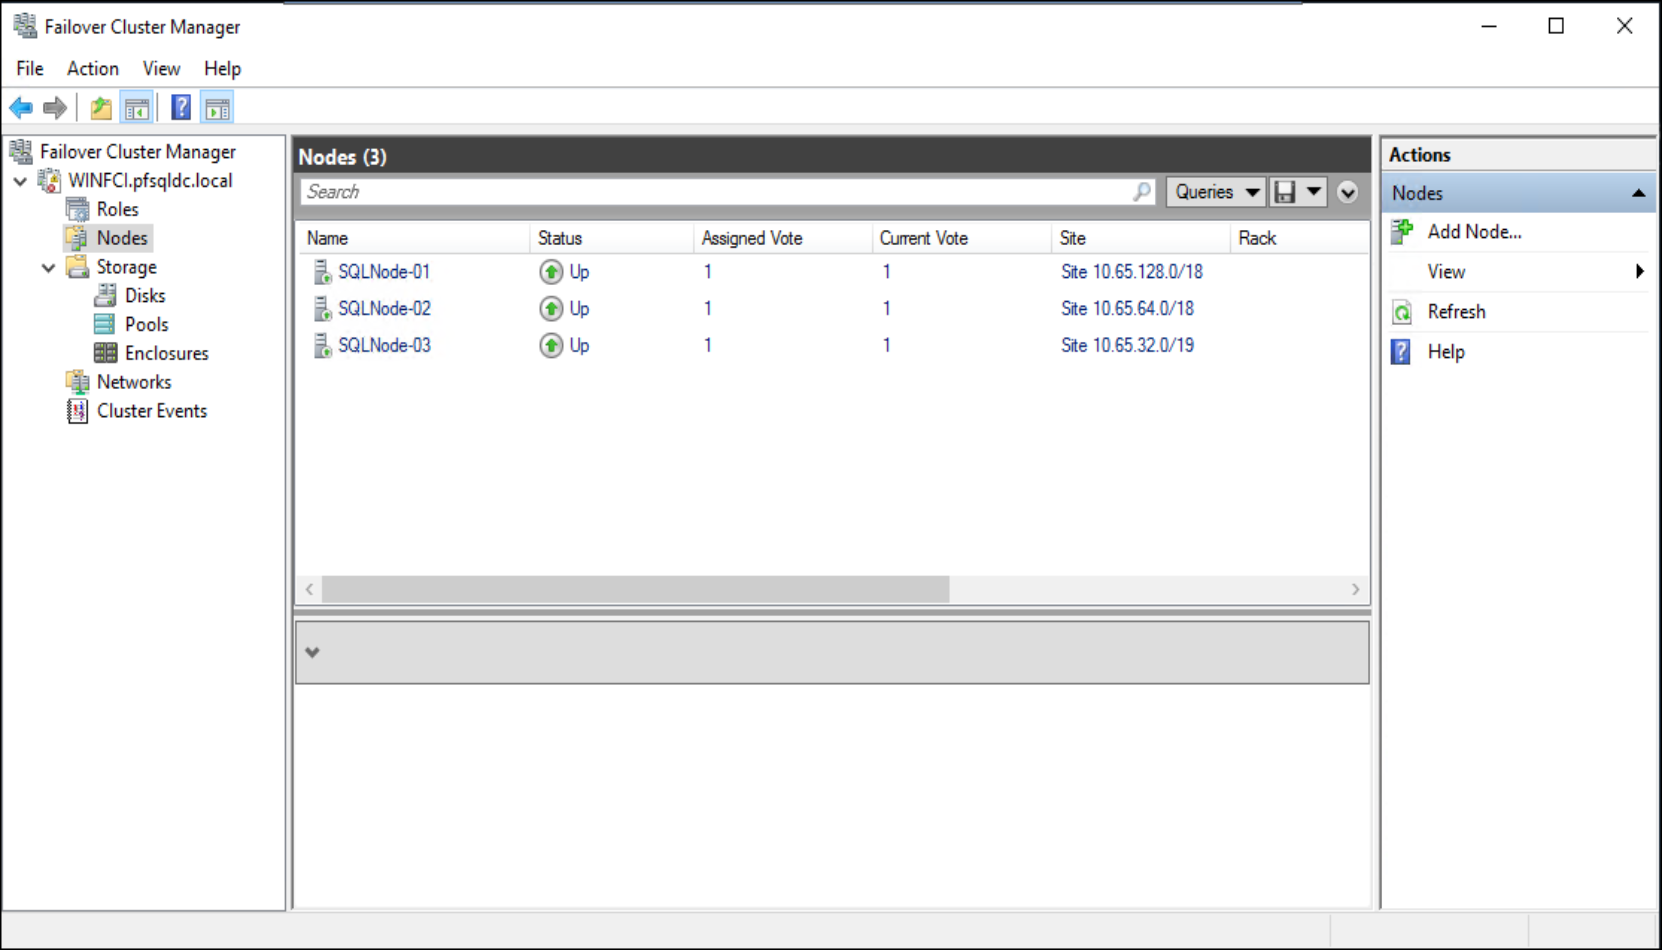This screenshot has height=950, width=1662.
Task: Open the File menu
Action: click(x=30, y=69)
